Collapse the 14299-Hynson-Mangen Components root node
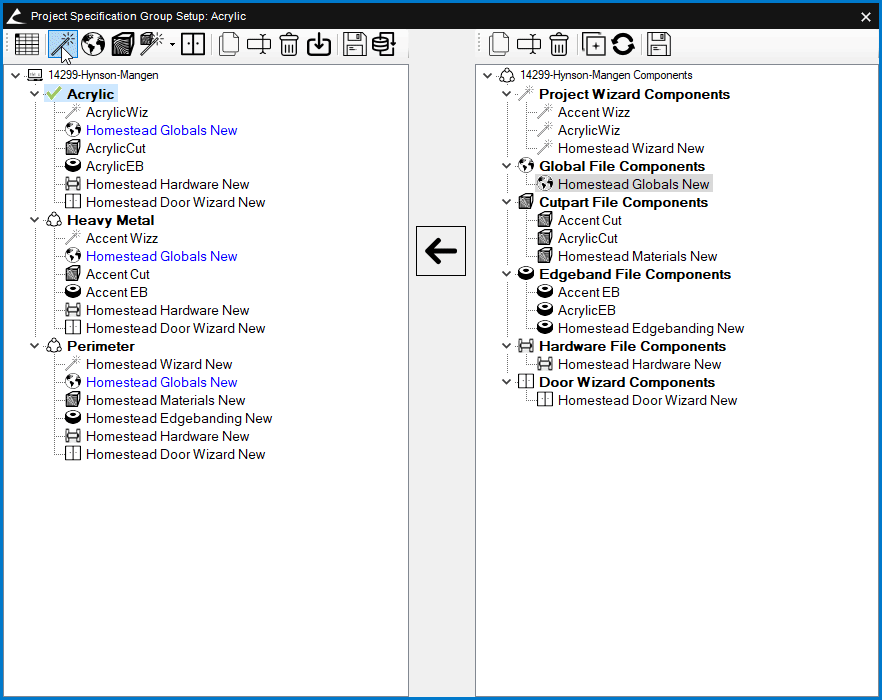Image resolution: width=882 pixels, height=700 pixels. click(488, 75)
